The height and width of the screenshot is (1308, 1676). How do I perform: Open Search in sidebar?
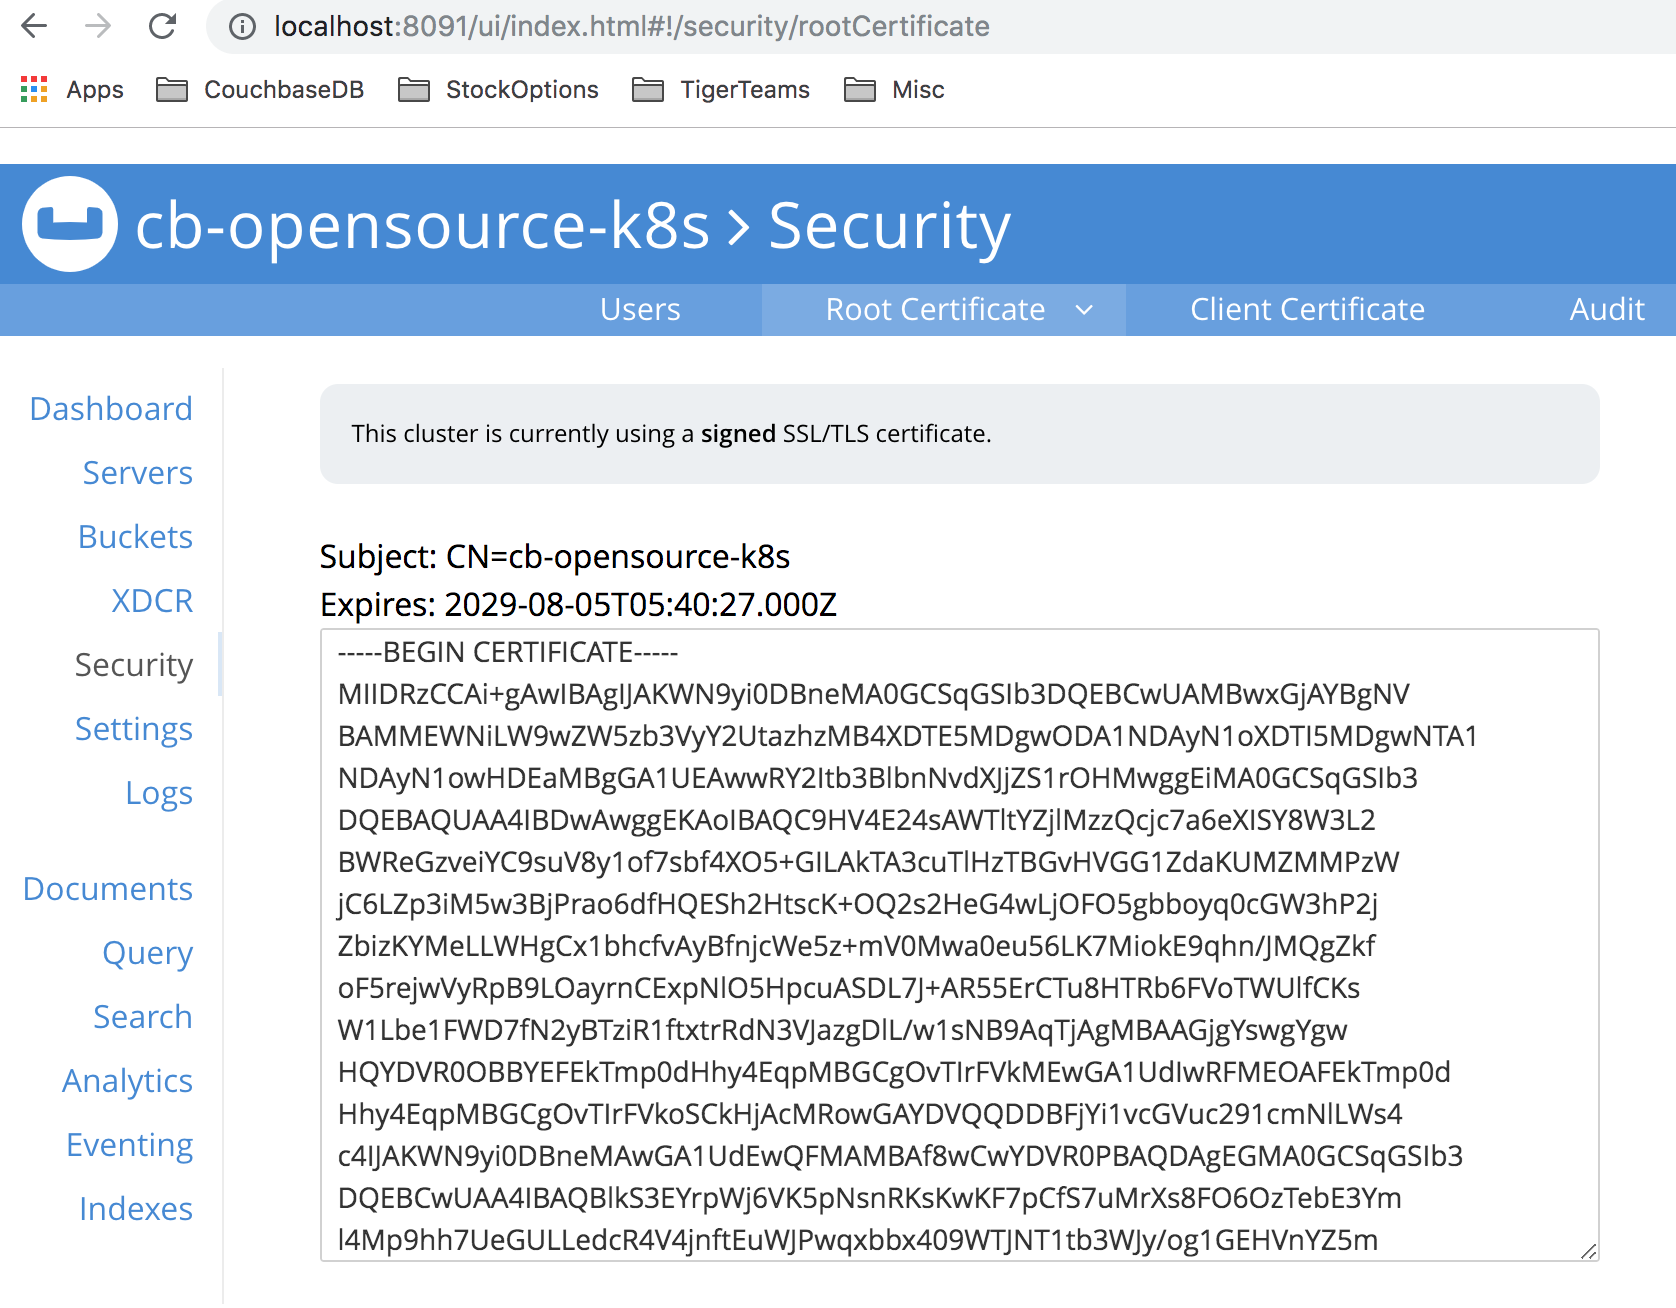coord(143,1017)
